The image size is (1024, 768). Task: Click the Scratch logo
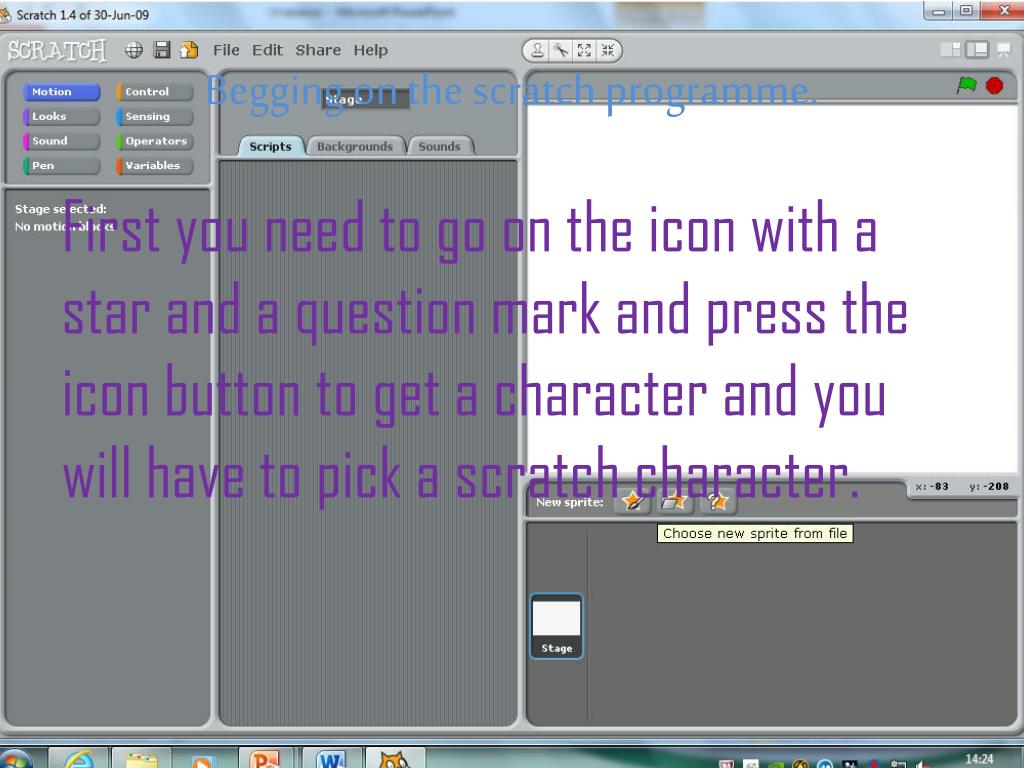(57, 50)
